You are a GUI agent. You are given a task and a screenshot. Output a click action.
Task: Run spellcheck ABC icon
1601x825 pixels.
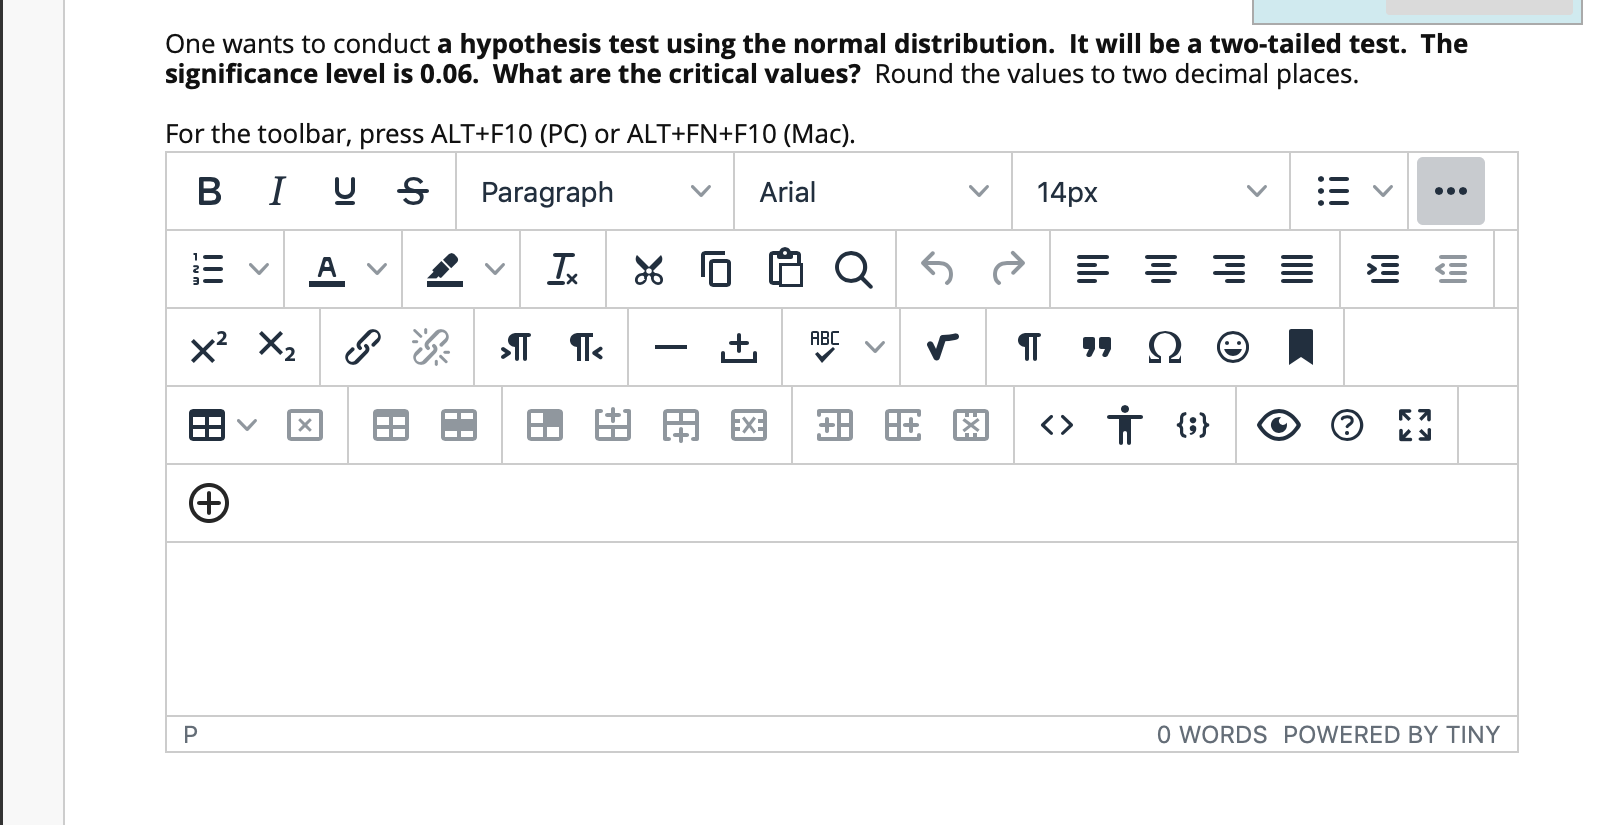(824, 347)
